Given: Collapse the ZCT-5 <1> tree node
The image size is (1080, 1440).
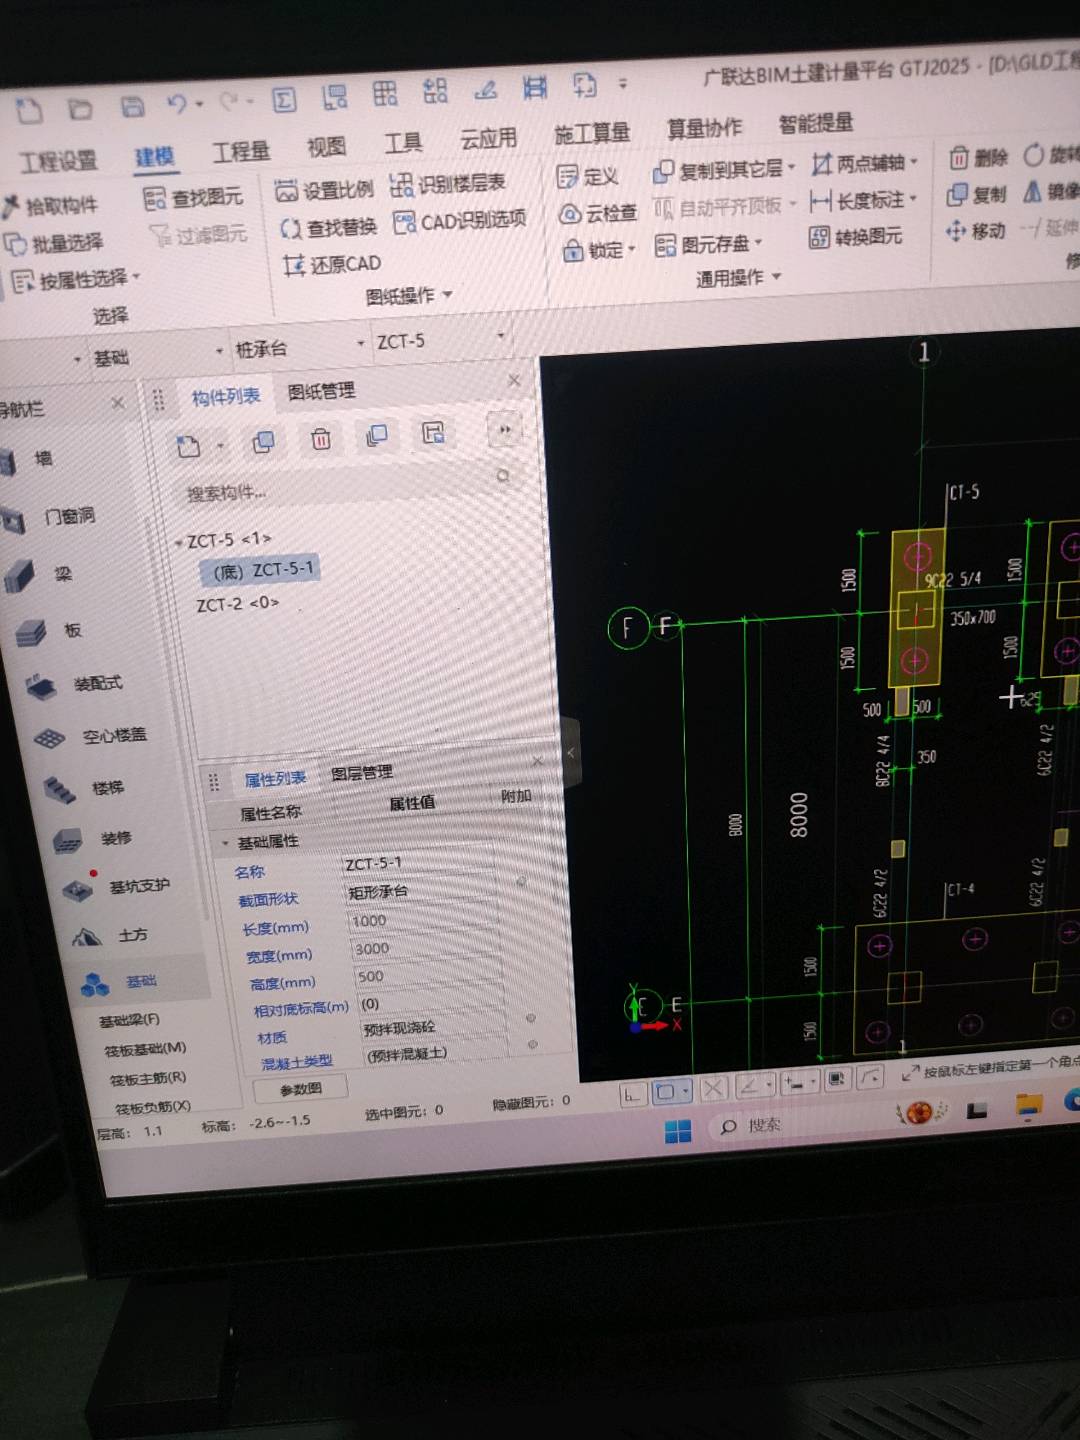Looking at the screenshot, I should tap(179, 542).
